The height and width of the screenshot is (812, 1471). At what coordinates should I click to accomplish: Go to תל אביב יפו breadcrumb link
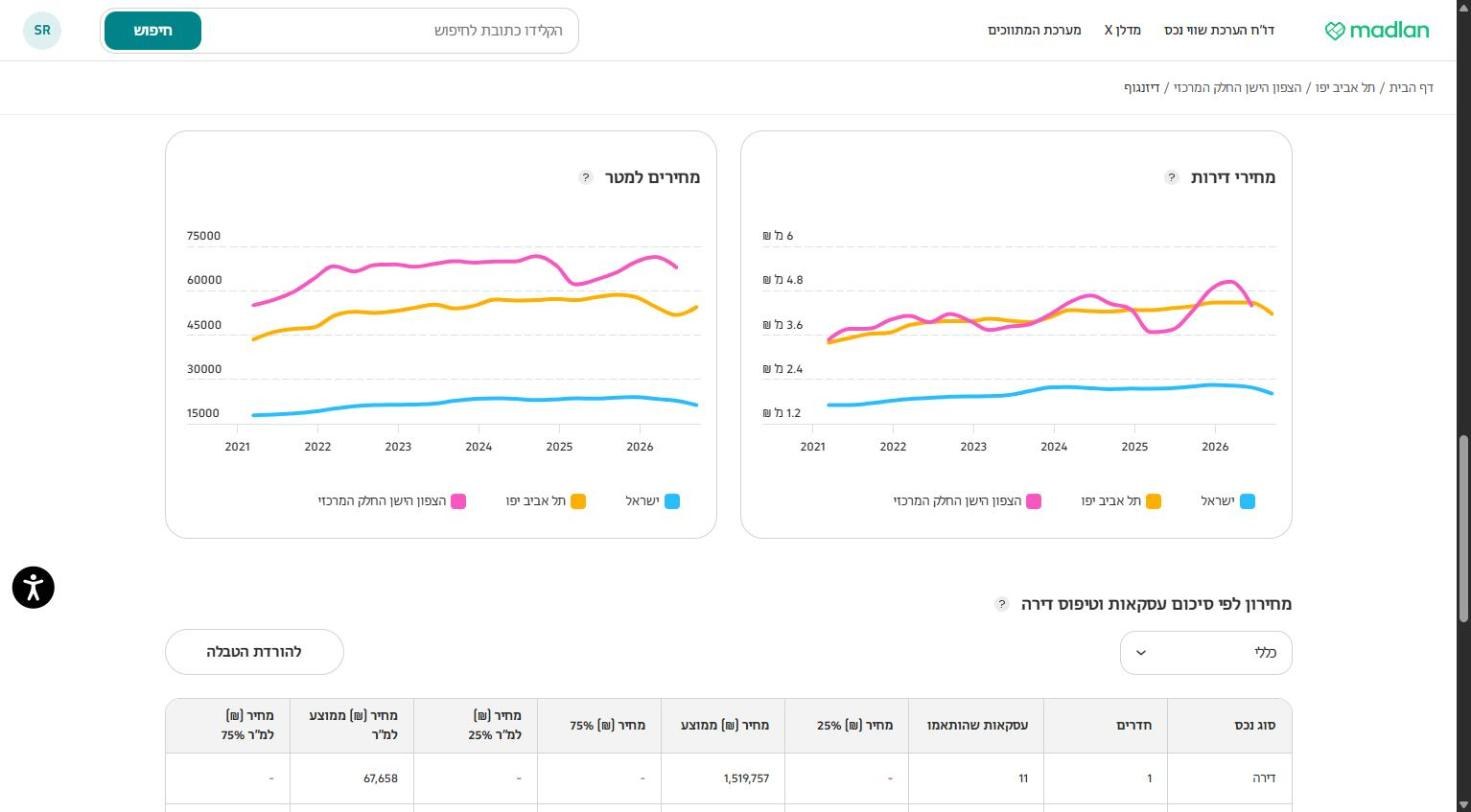point(1346,88)
